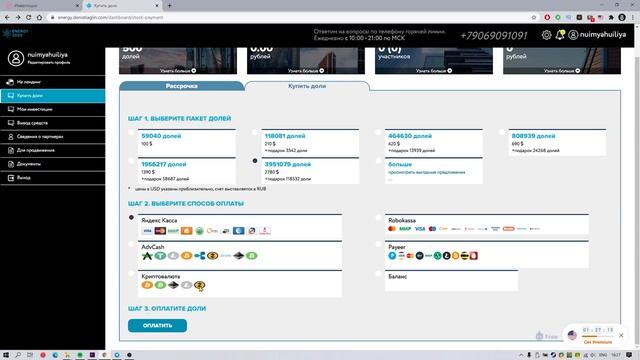Click the striped Beeline icon under Payeer
The height and width of the screenshot is (360, 640).
tap(464, 256)
